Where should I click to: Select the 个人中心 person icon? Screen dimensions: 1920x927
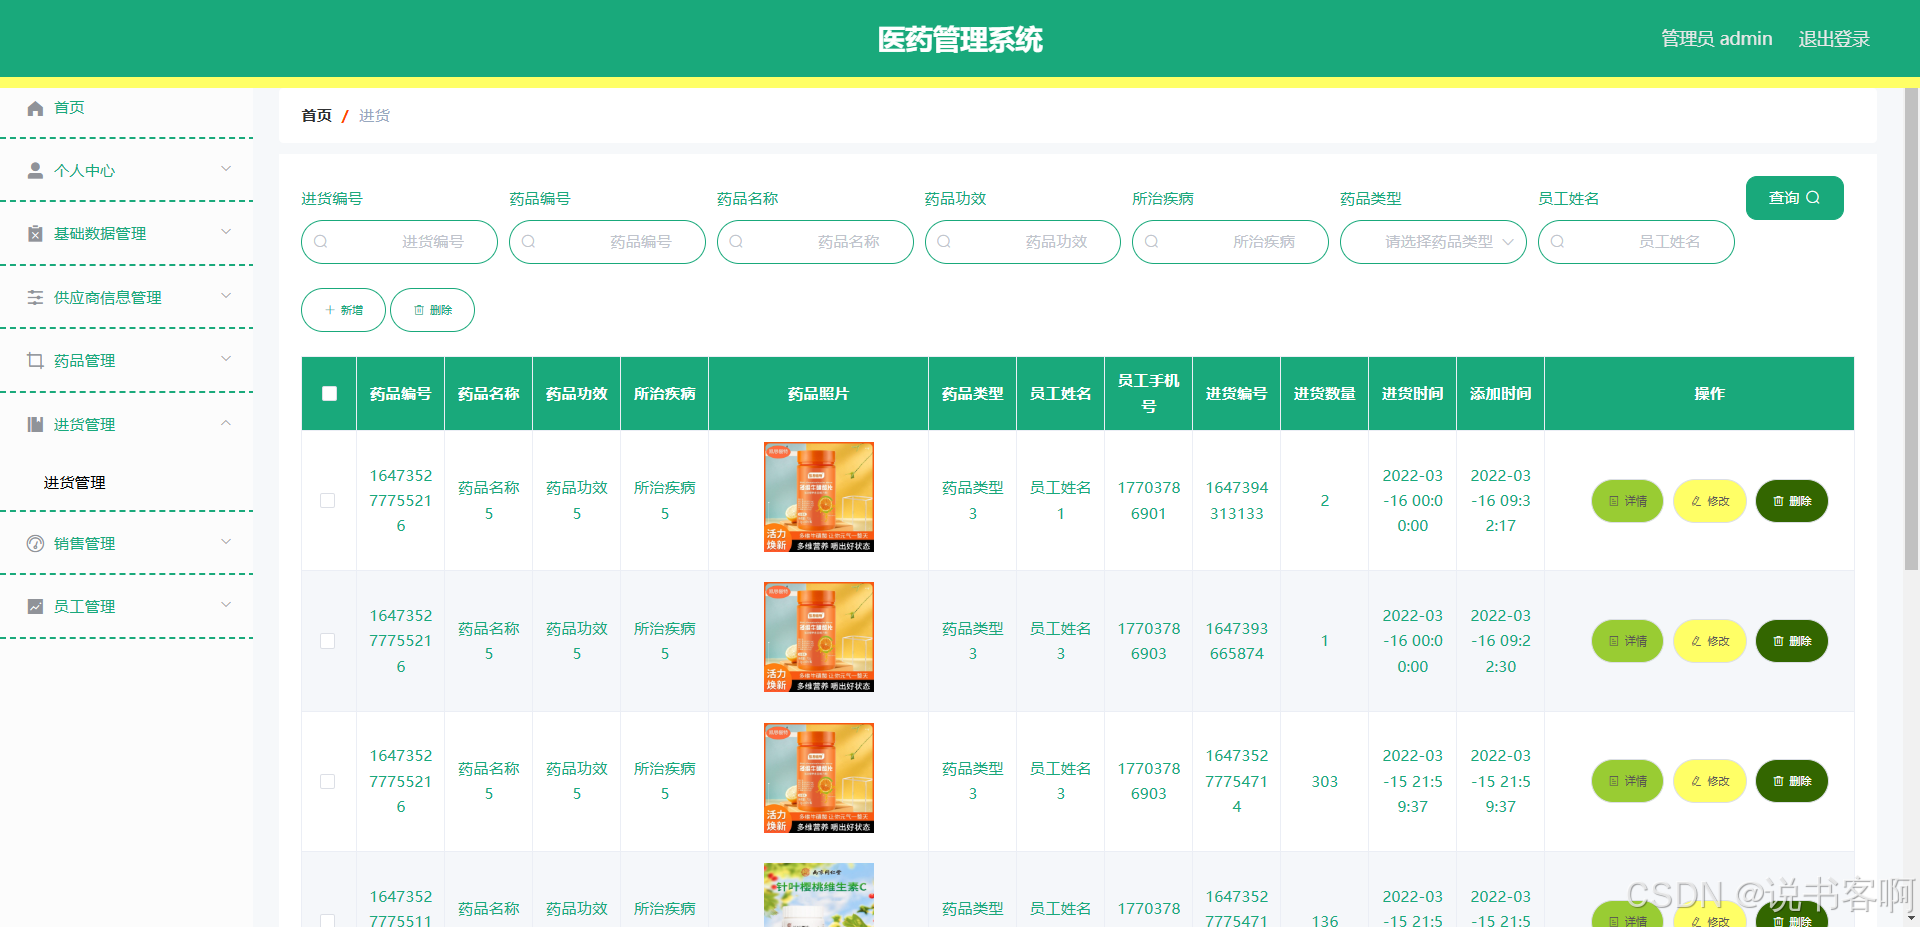click(x=35, y=170)
